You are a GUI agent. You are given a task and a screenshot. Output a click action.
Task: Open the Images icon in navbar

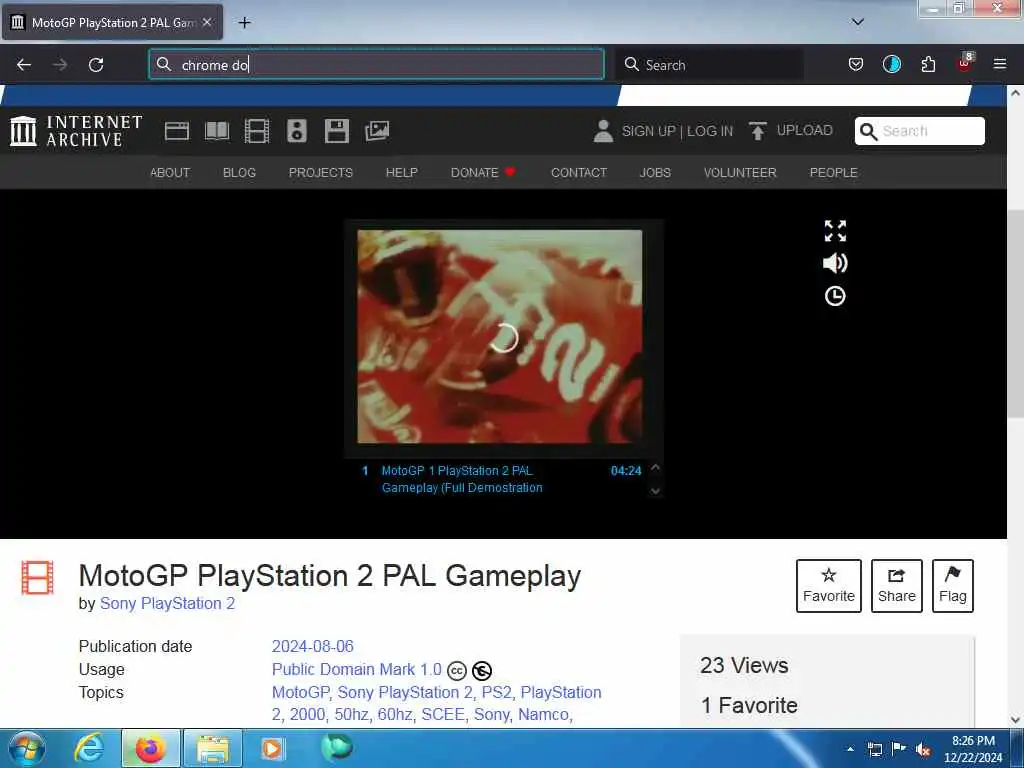[x=377, y=131]
